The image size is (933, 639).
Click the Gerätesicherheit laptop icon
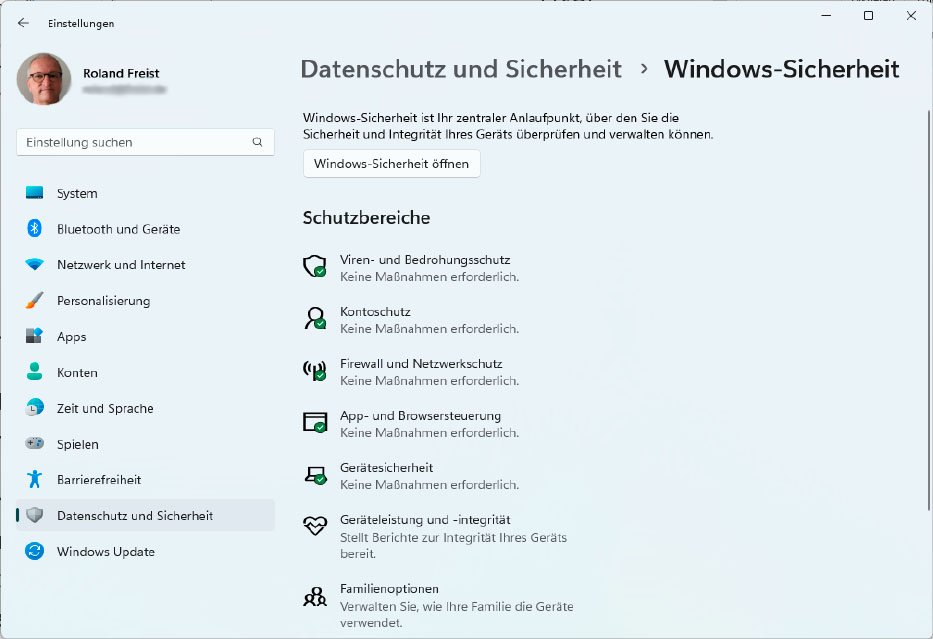coord(315,474)
